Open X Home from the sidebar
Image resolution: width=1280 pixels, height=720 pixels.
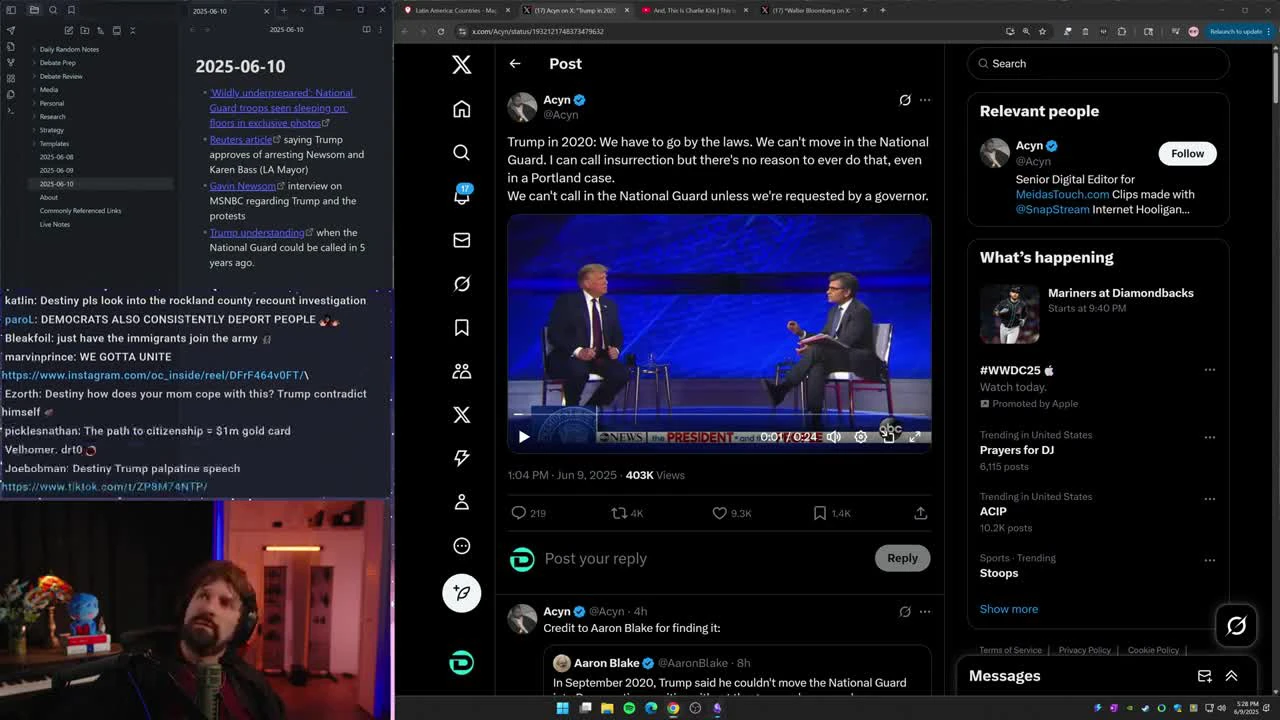461,109
